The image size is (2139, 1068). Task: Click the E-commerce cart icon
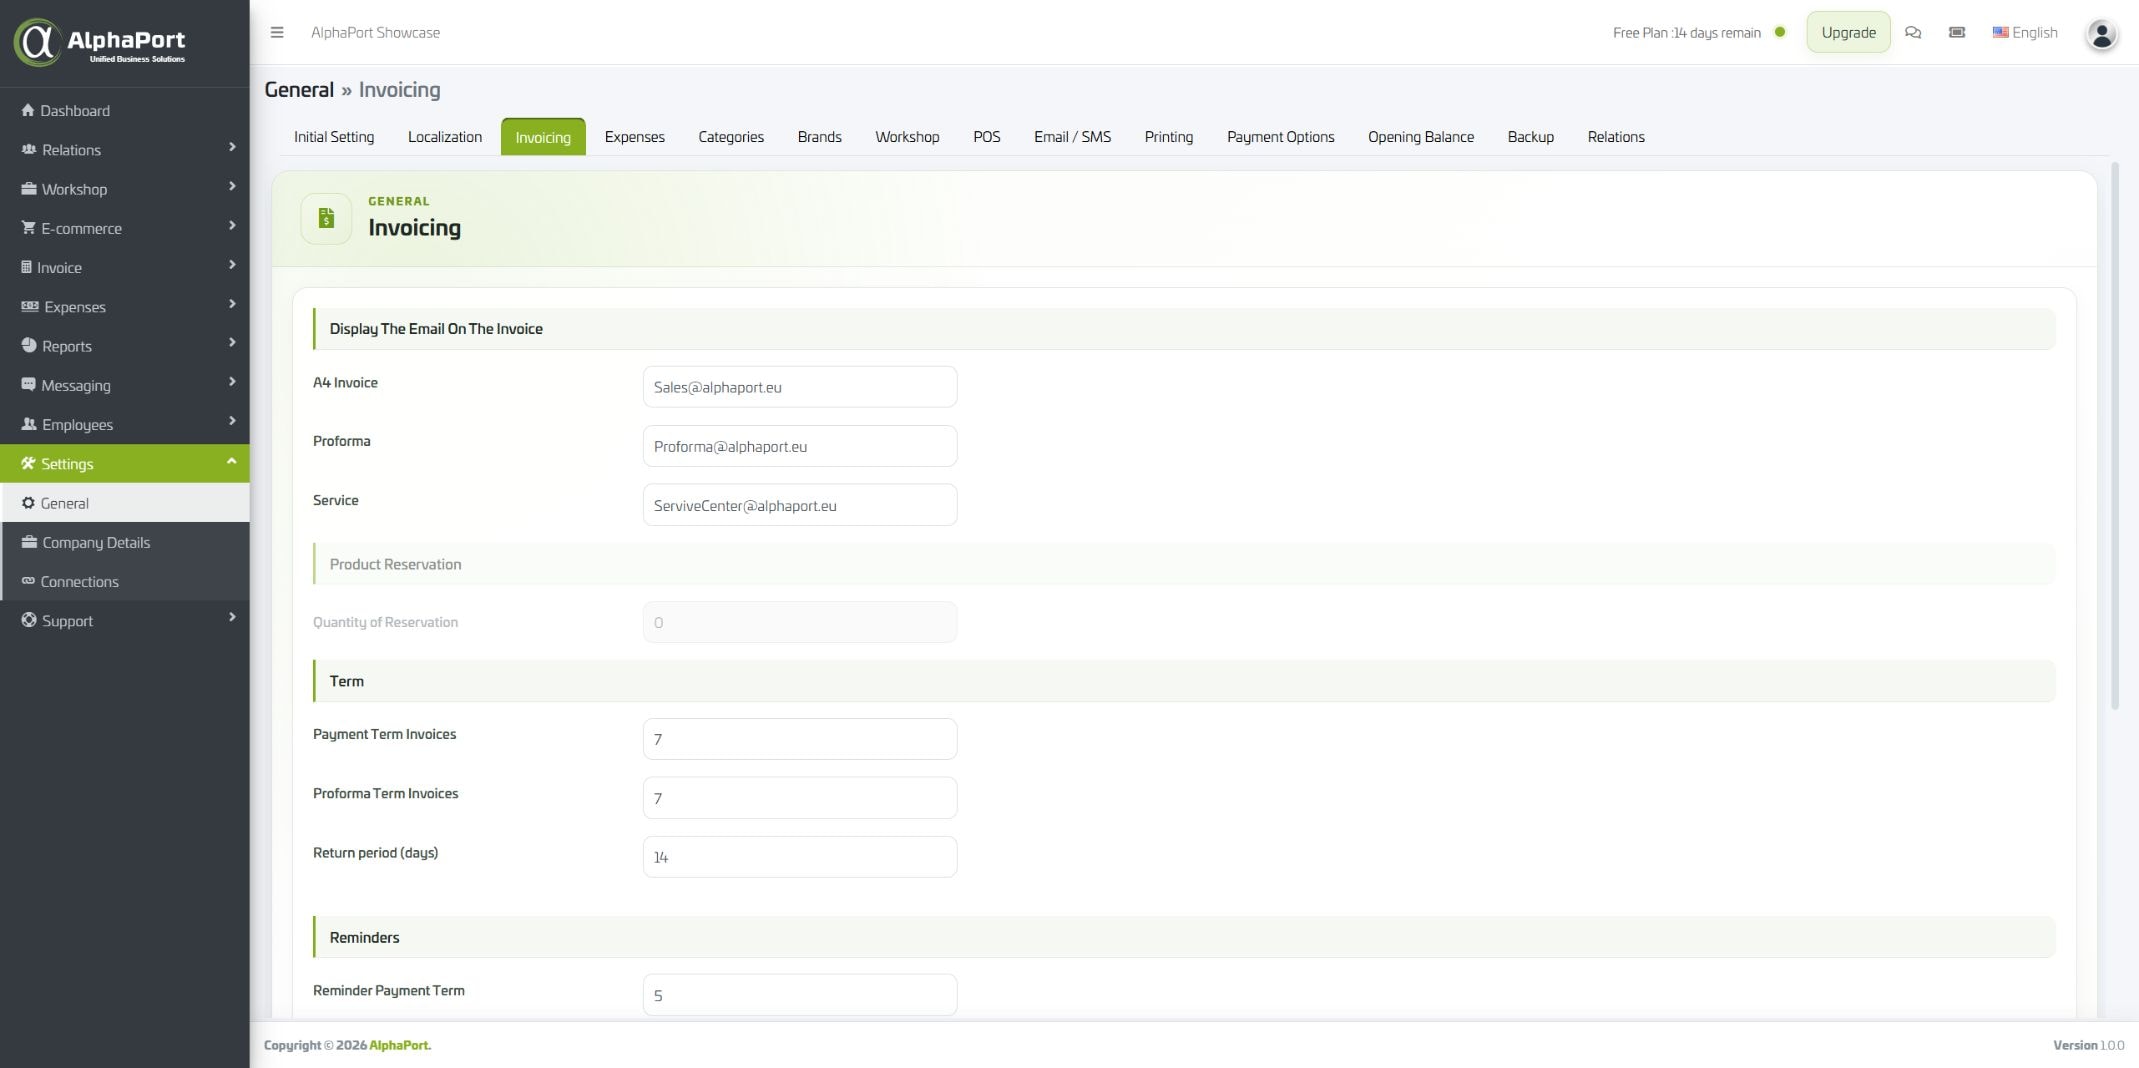pyautogui.click(x=28, y=227)
